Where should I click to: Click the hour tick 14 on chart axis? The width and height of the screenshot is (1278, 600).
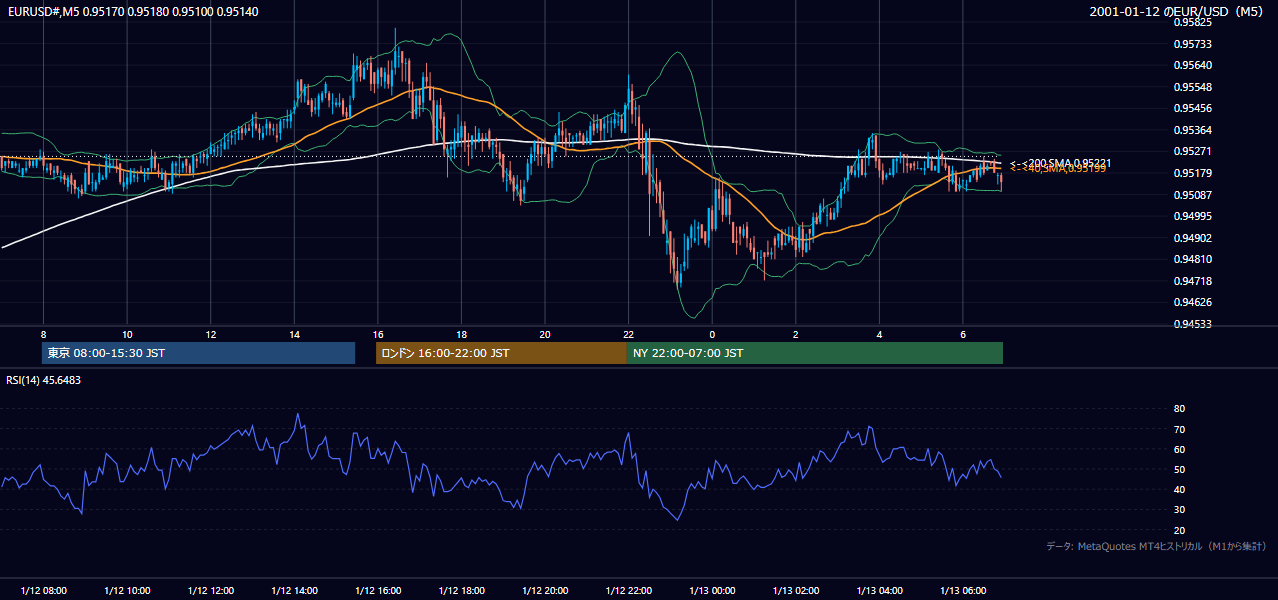click(295, 334)
